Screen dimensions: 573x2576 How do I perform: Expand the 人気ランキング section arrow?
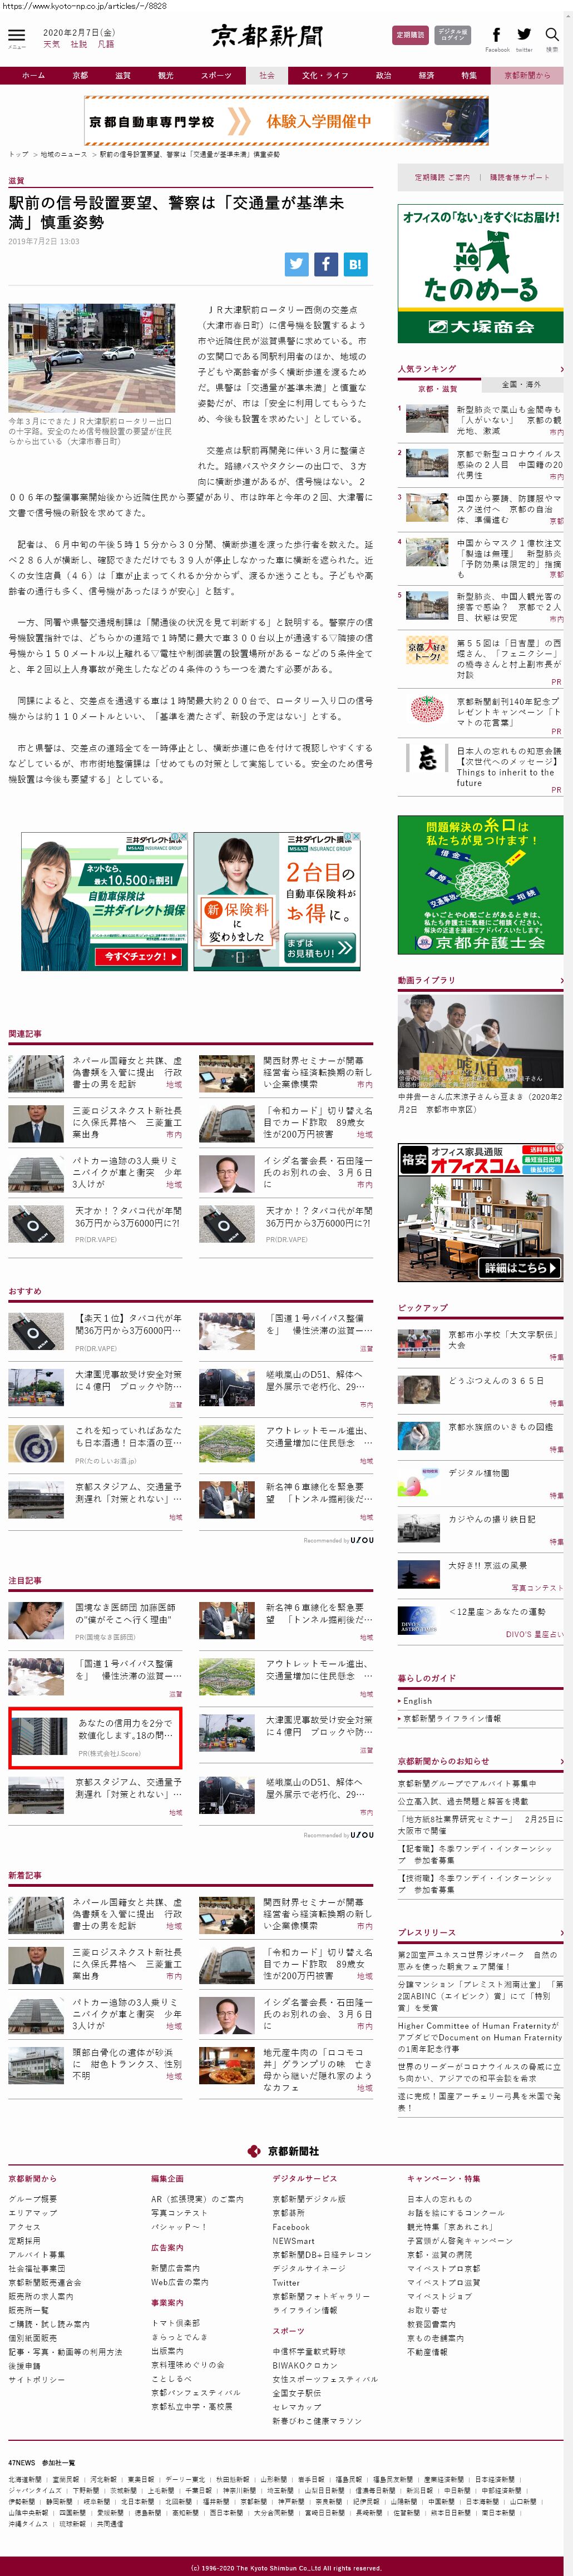[561, 369]
